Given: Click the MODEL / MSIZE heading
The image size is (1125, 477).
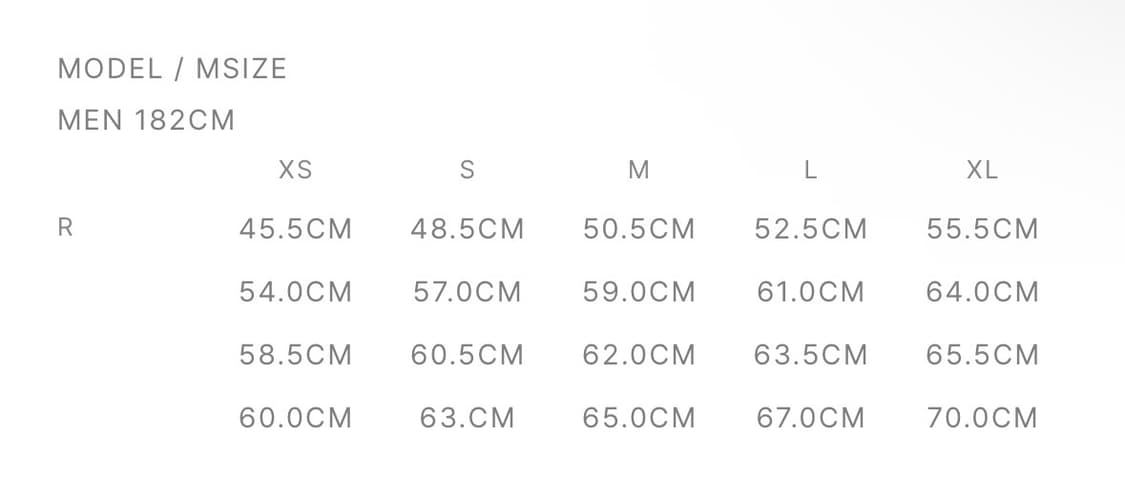Looking at the screenshot, I should coord(172,69).
